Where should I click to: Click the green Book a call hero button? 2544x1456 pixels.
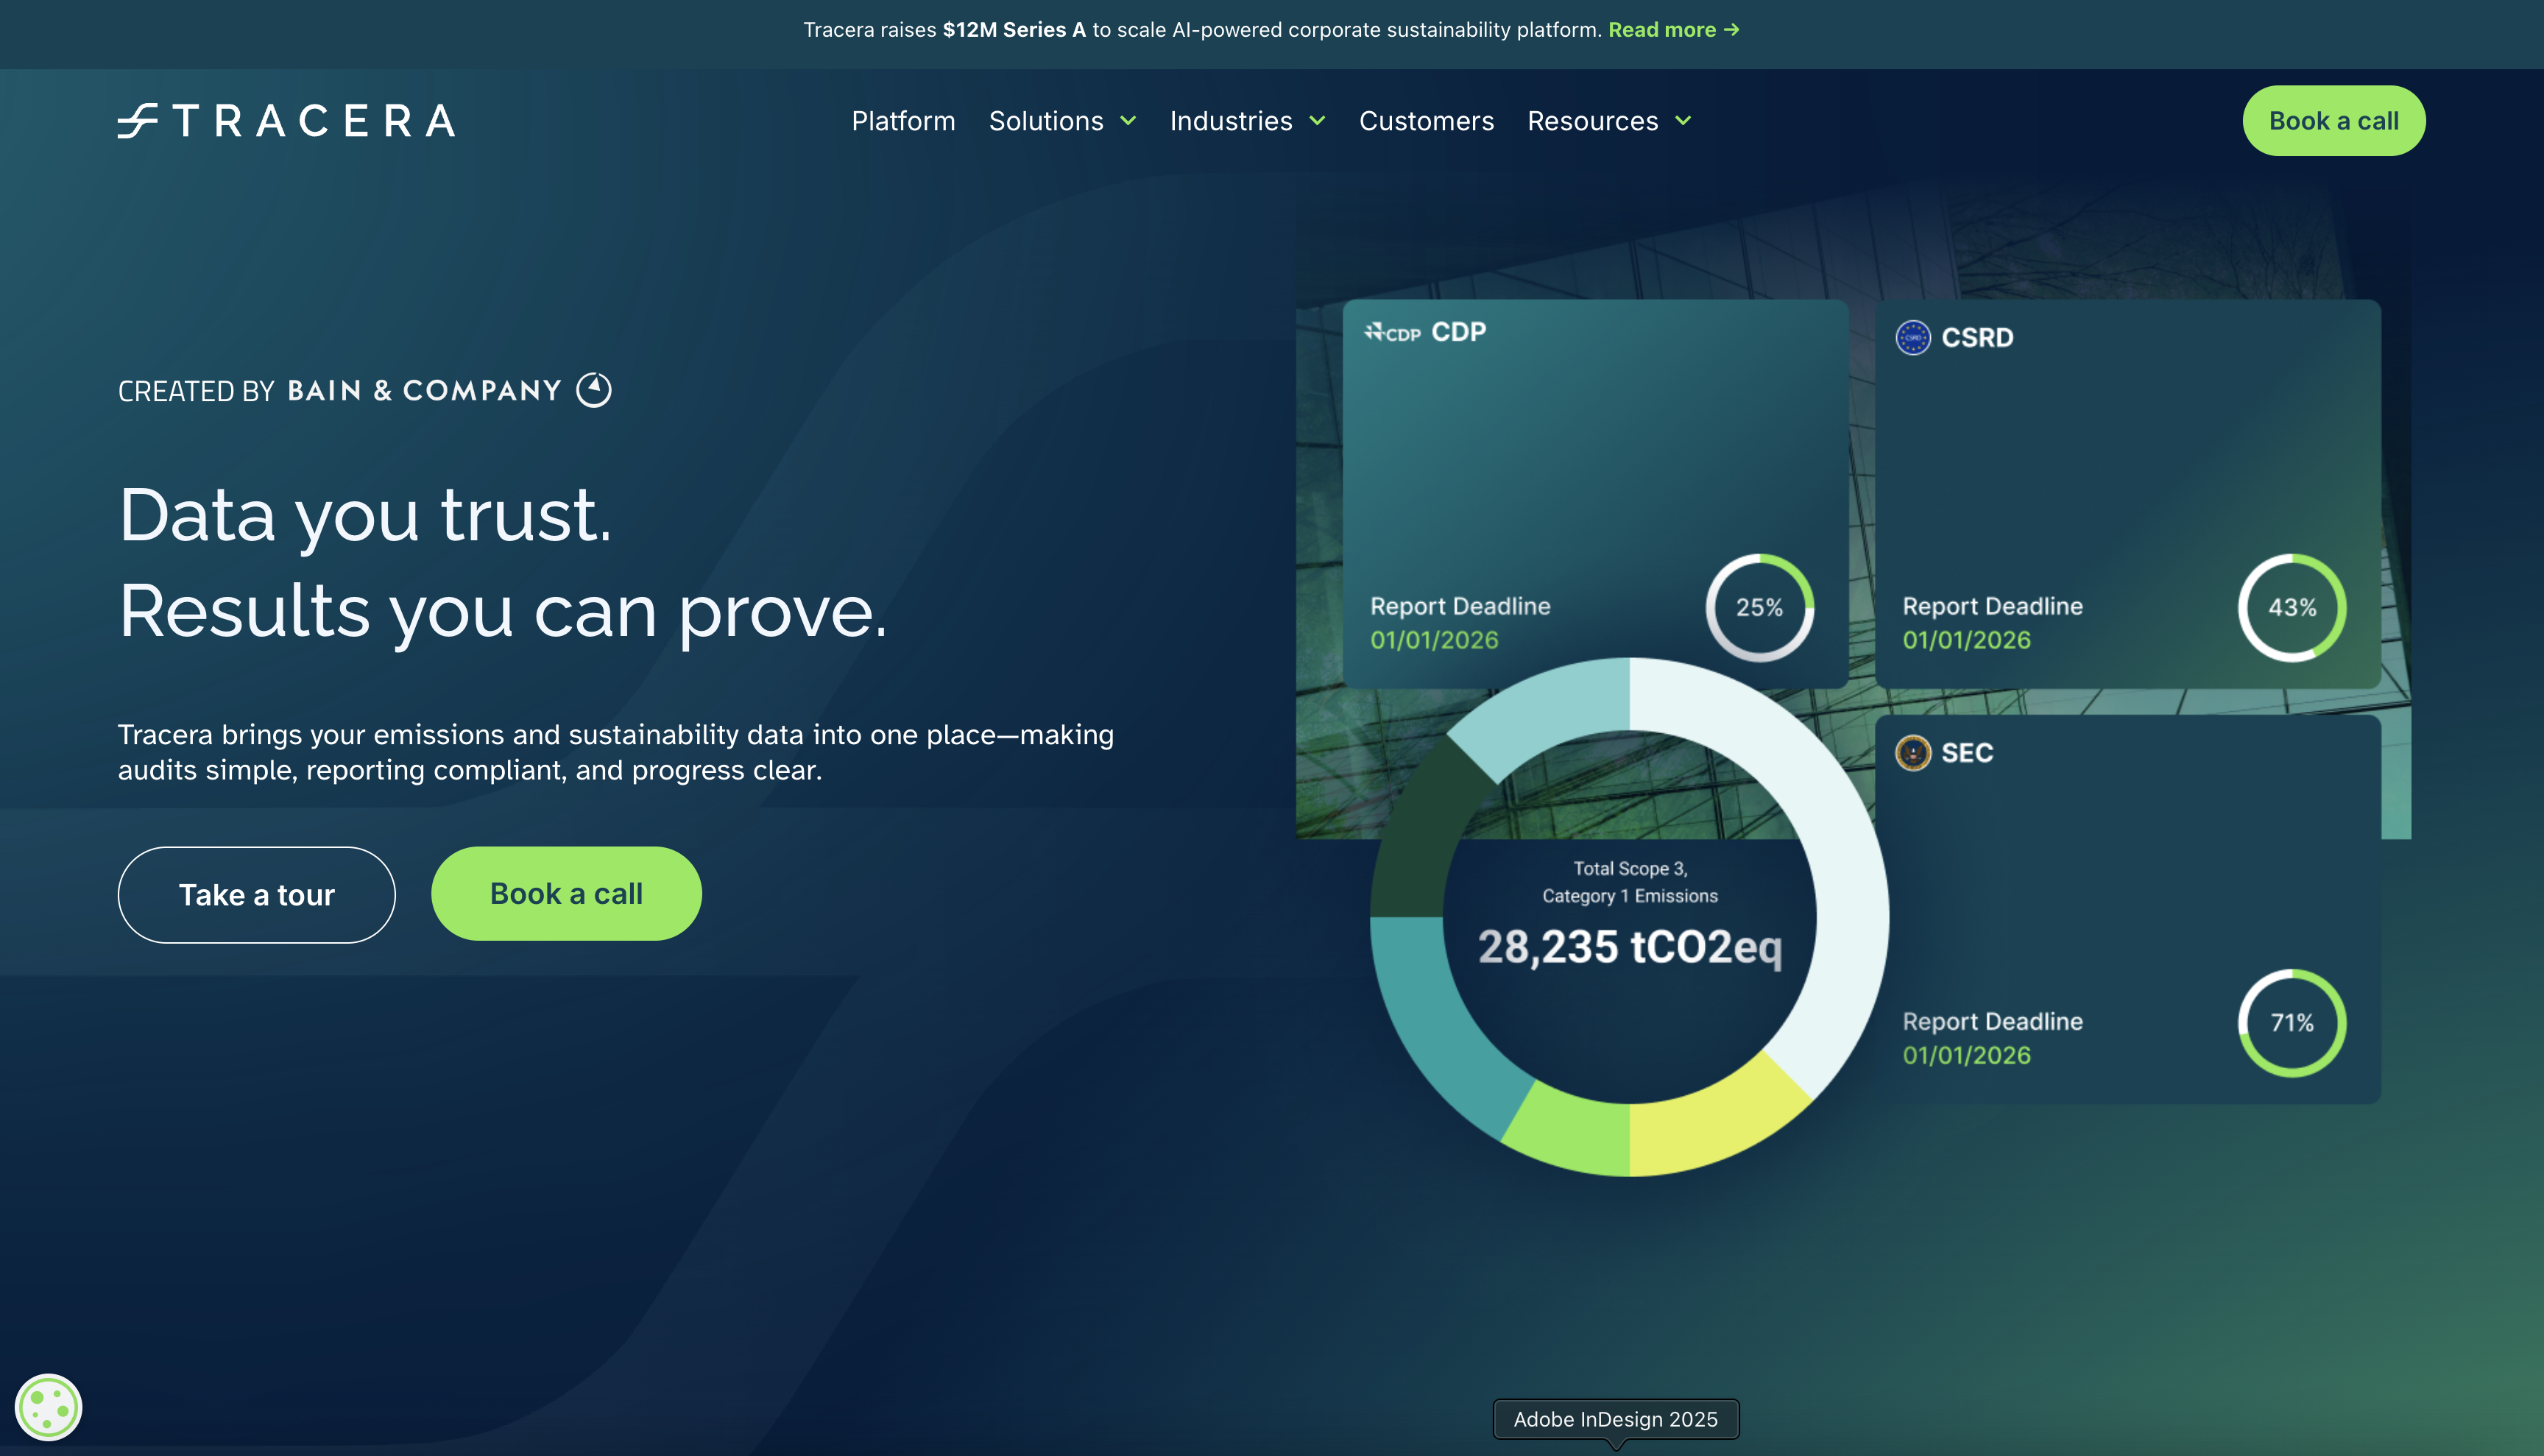tap(566, 893)
